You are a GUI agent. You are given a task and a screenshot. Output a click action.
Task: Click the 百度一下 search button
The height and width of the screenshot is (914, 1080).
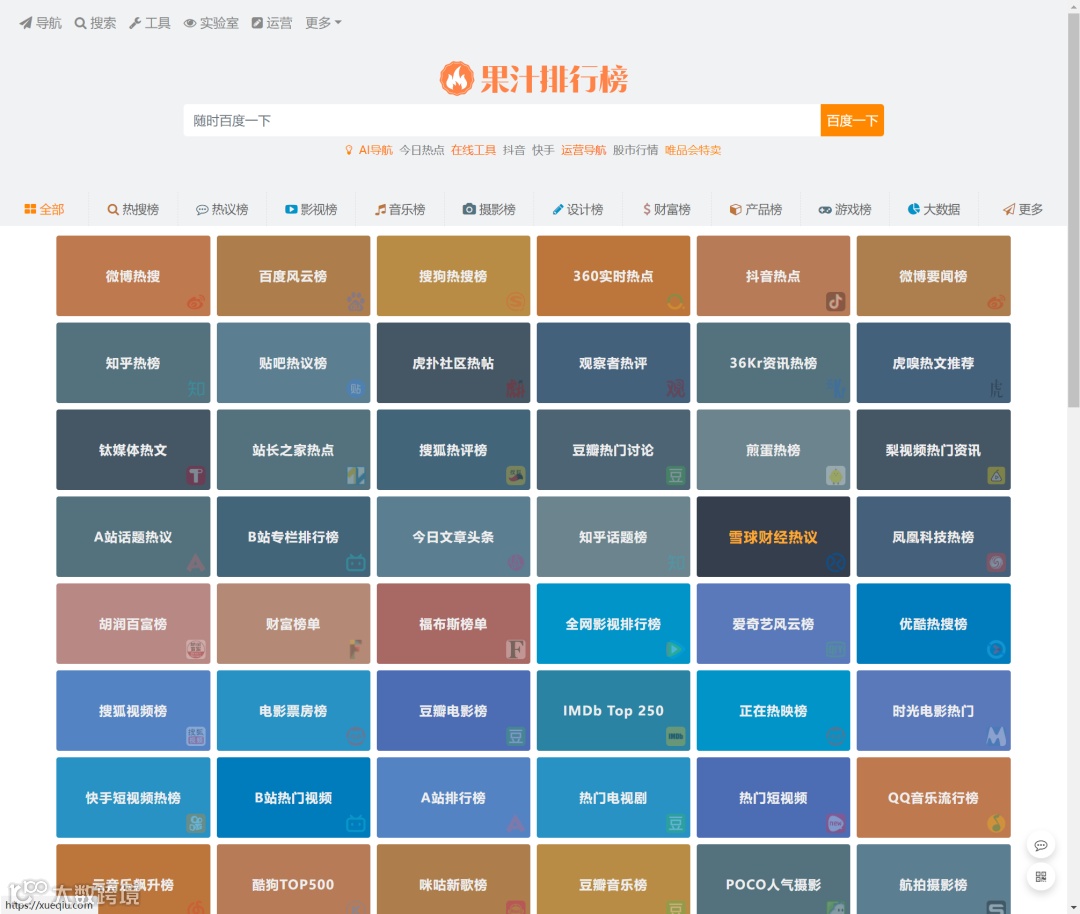(852, 121)
